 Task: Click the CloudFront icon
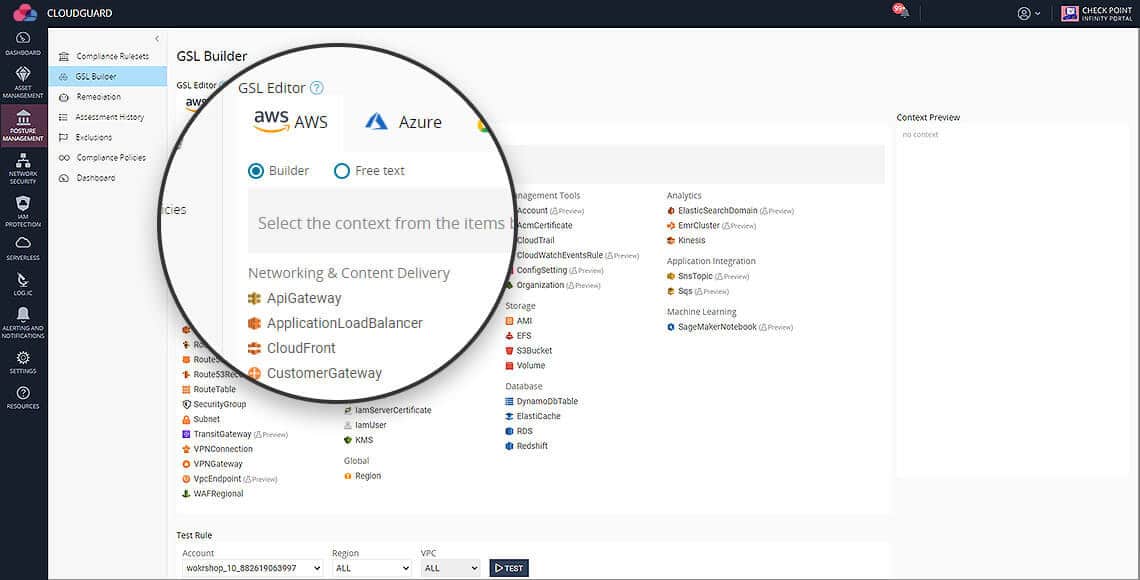click(x=254, y=348)
